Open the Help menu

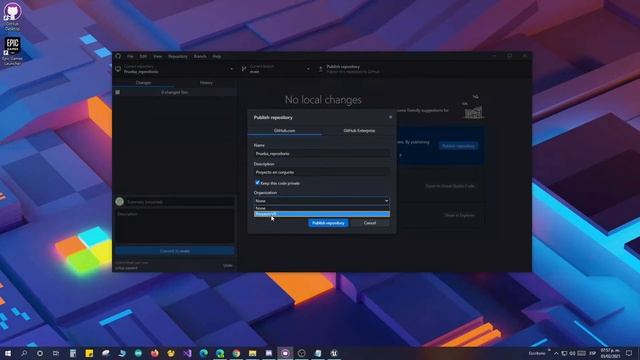(217, 56)
